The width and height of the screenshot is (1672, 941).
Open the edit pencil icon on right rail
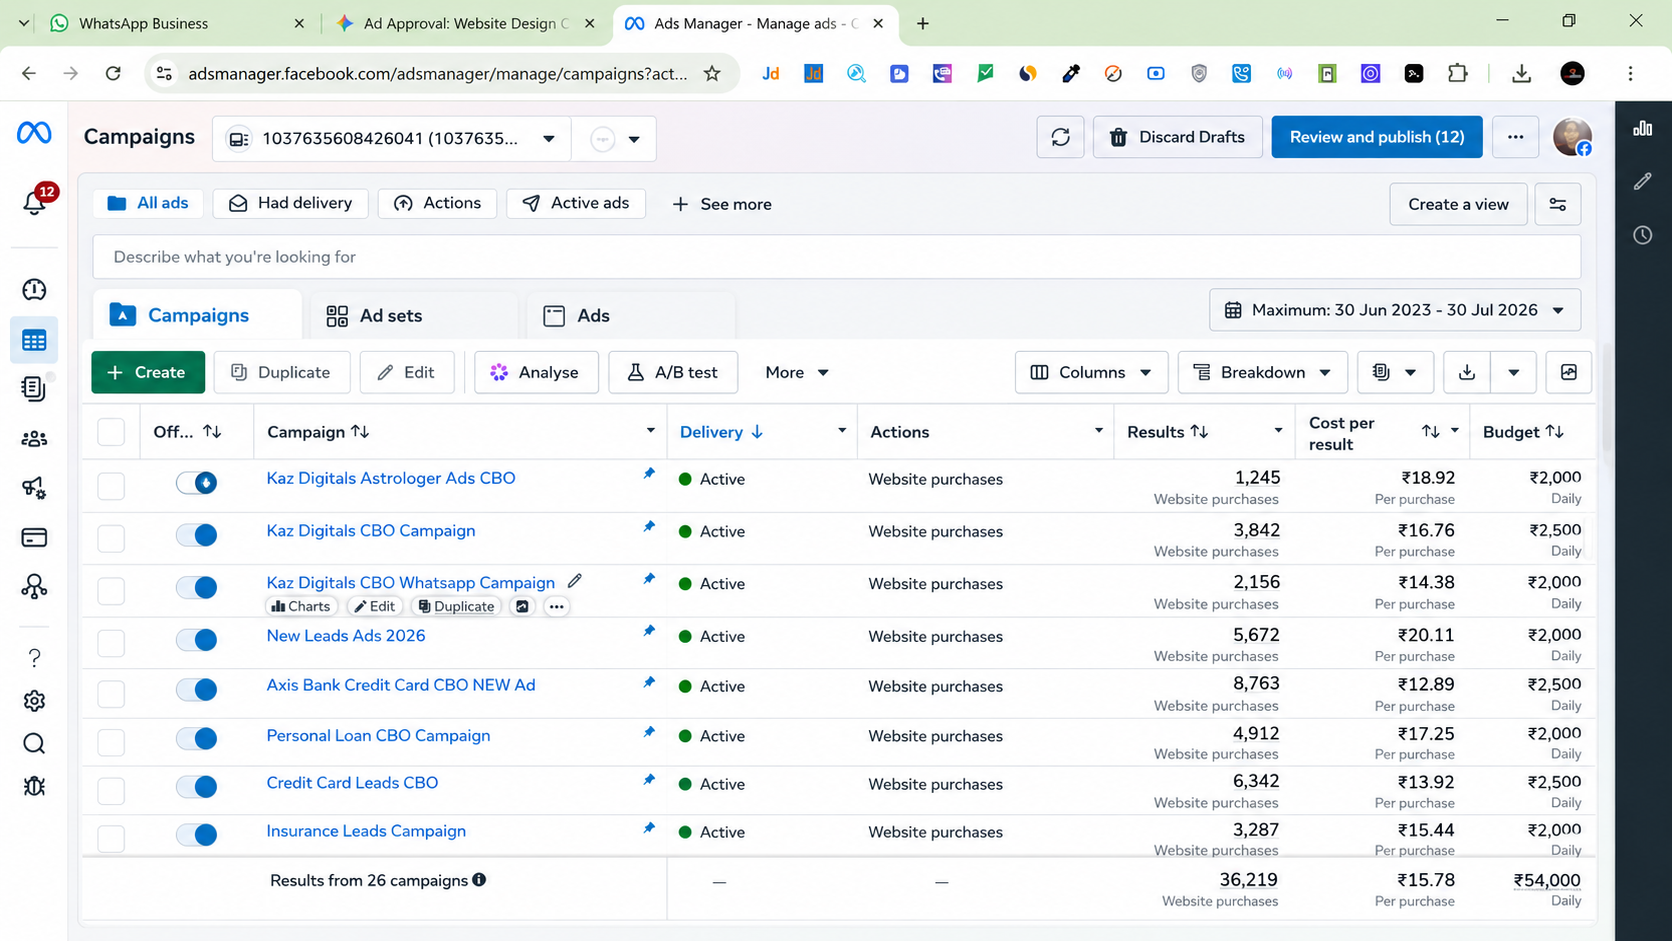[1643, 181]
